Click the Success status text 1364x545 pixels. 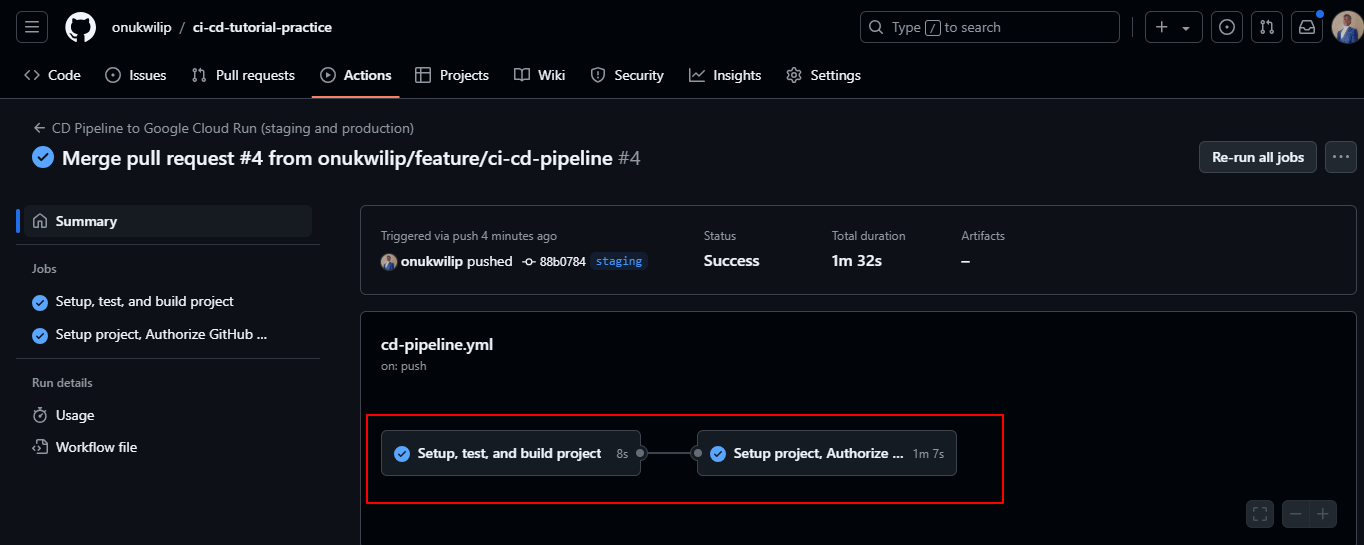[732, 261]
